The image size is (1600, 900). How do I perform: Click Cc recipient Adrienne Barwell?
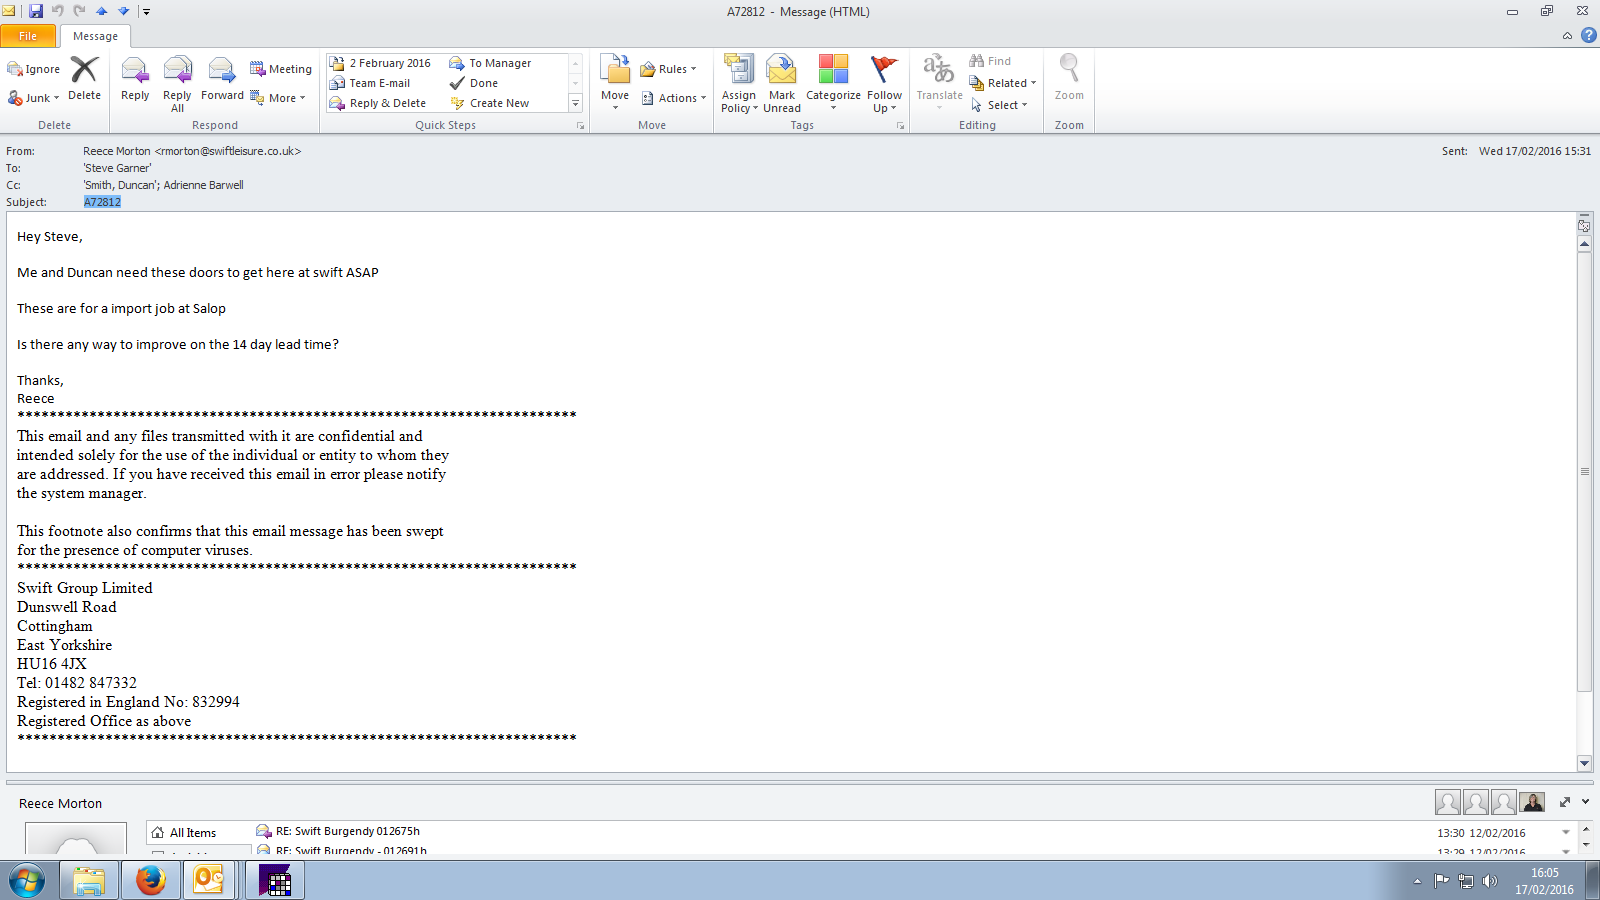click(204, 185)
